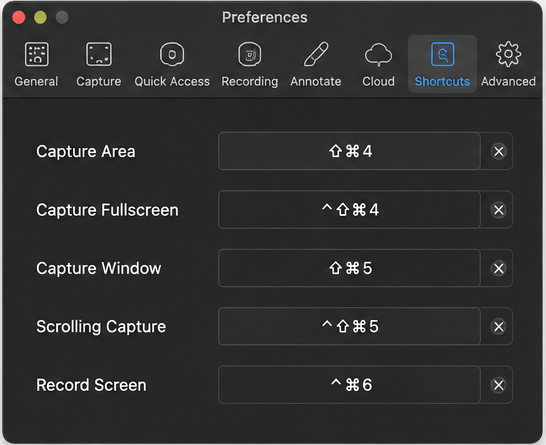Select the Shortcuts tab icon
Screen dimensions: 546x445
(x=442, y=54)
